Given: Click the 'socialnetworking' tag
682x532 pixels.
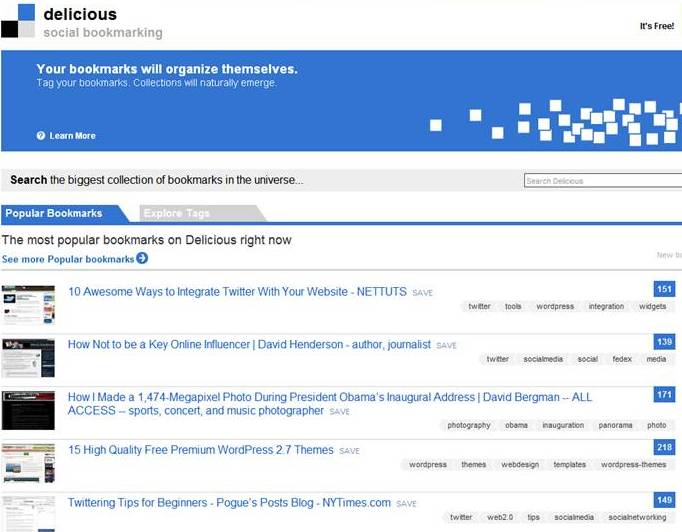Looking at the screenshot, I should pyautogui.click(x=637, y=518).
